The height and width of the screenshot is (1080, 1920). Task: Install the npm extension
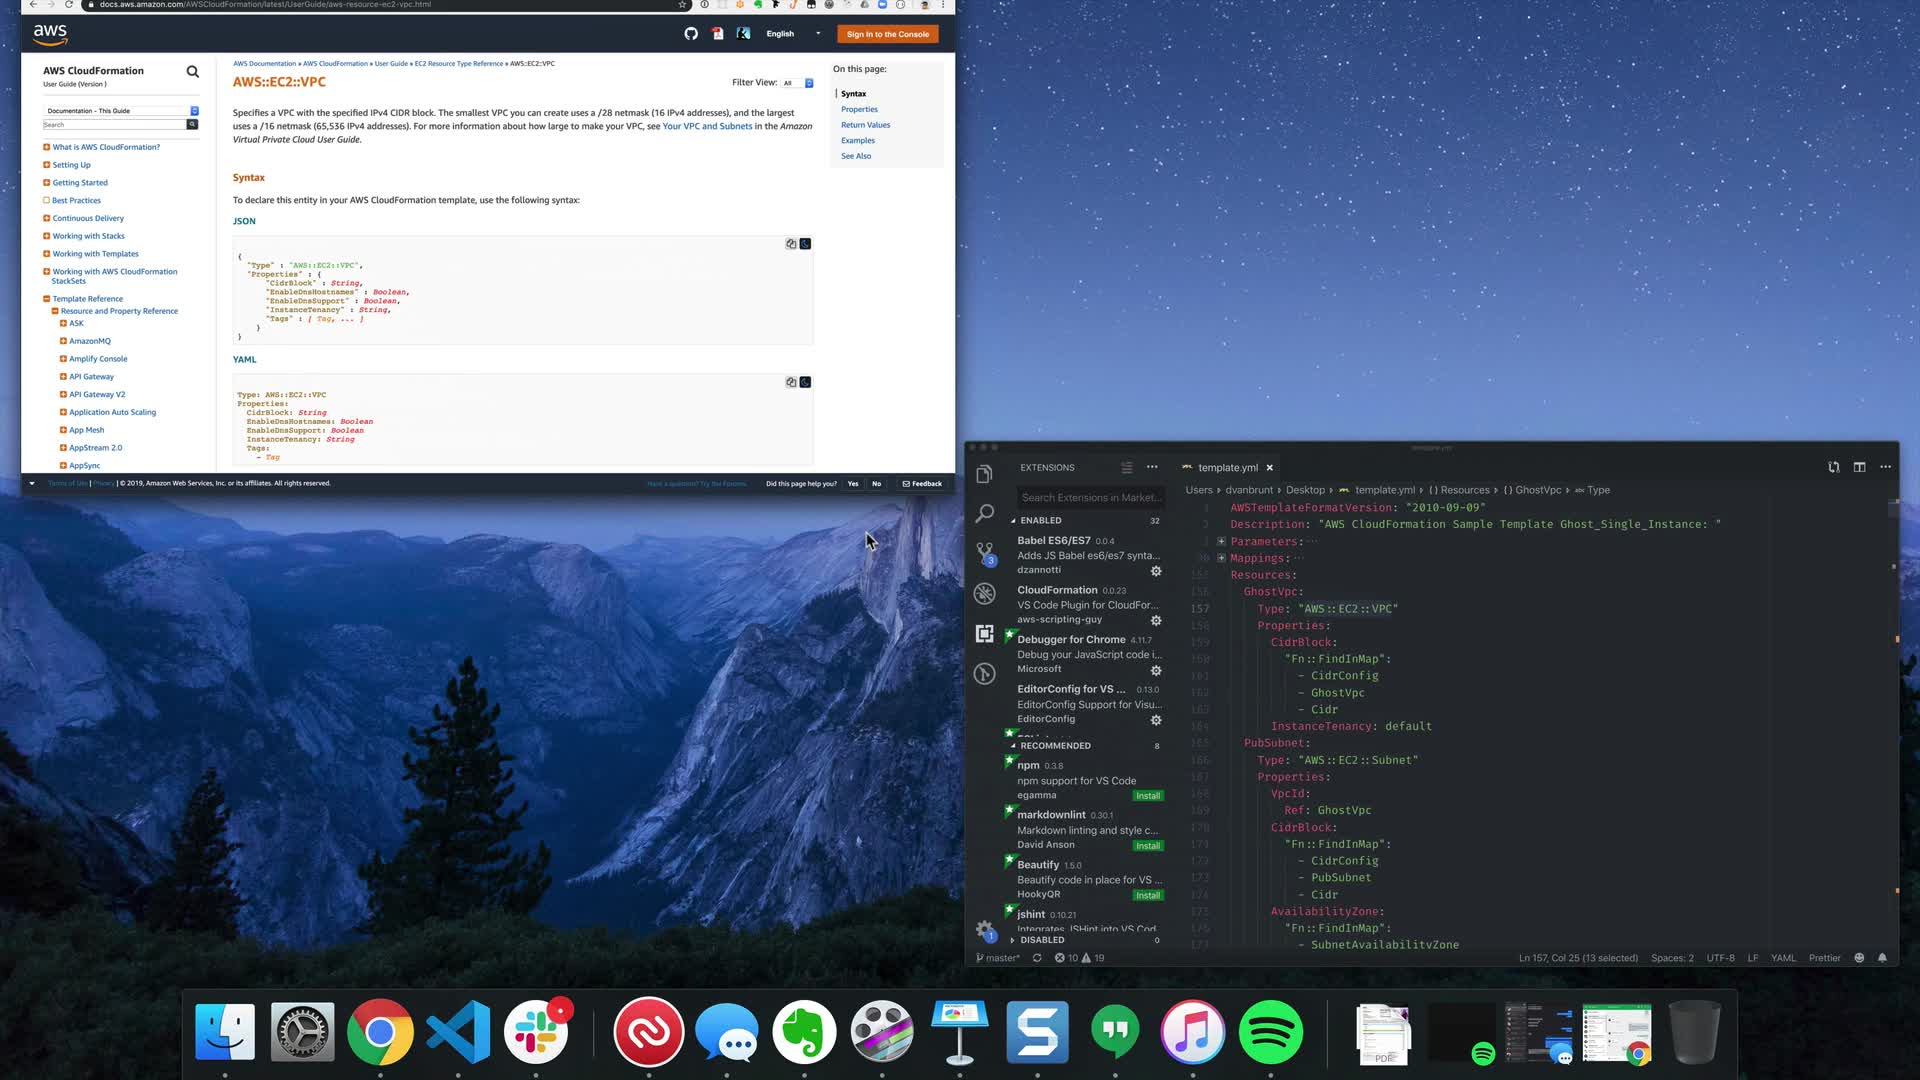tap(1148, 796)
